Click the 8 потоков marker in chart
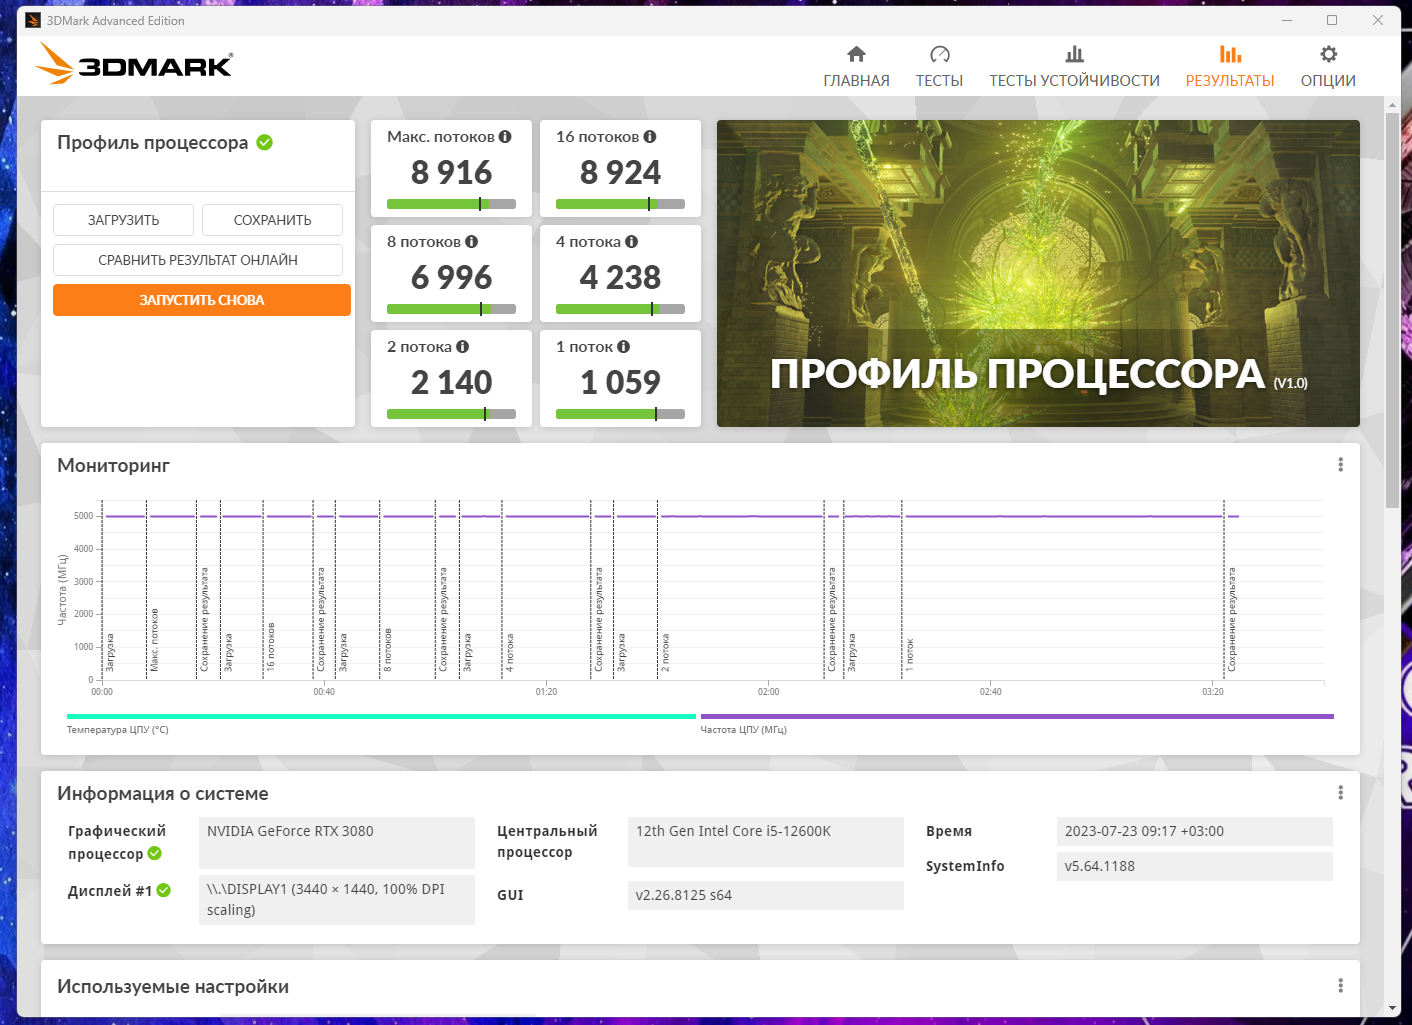Screen dimensions: 1412x1025 [388, 649]
